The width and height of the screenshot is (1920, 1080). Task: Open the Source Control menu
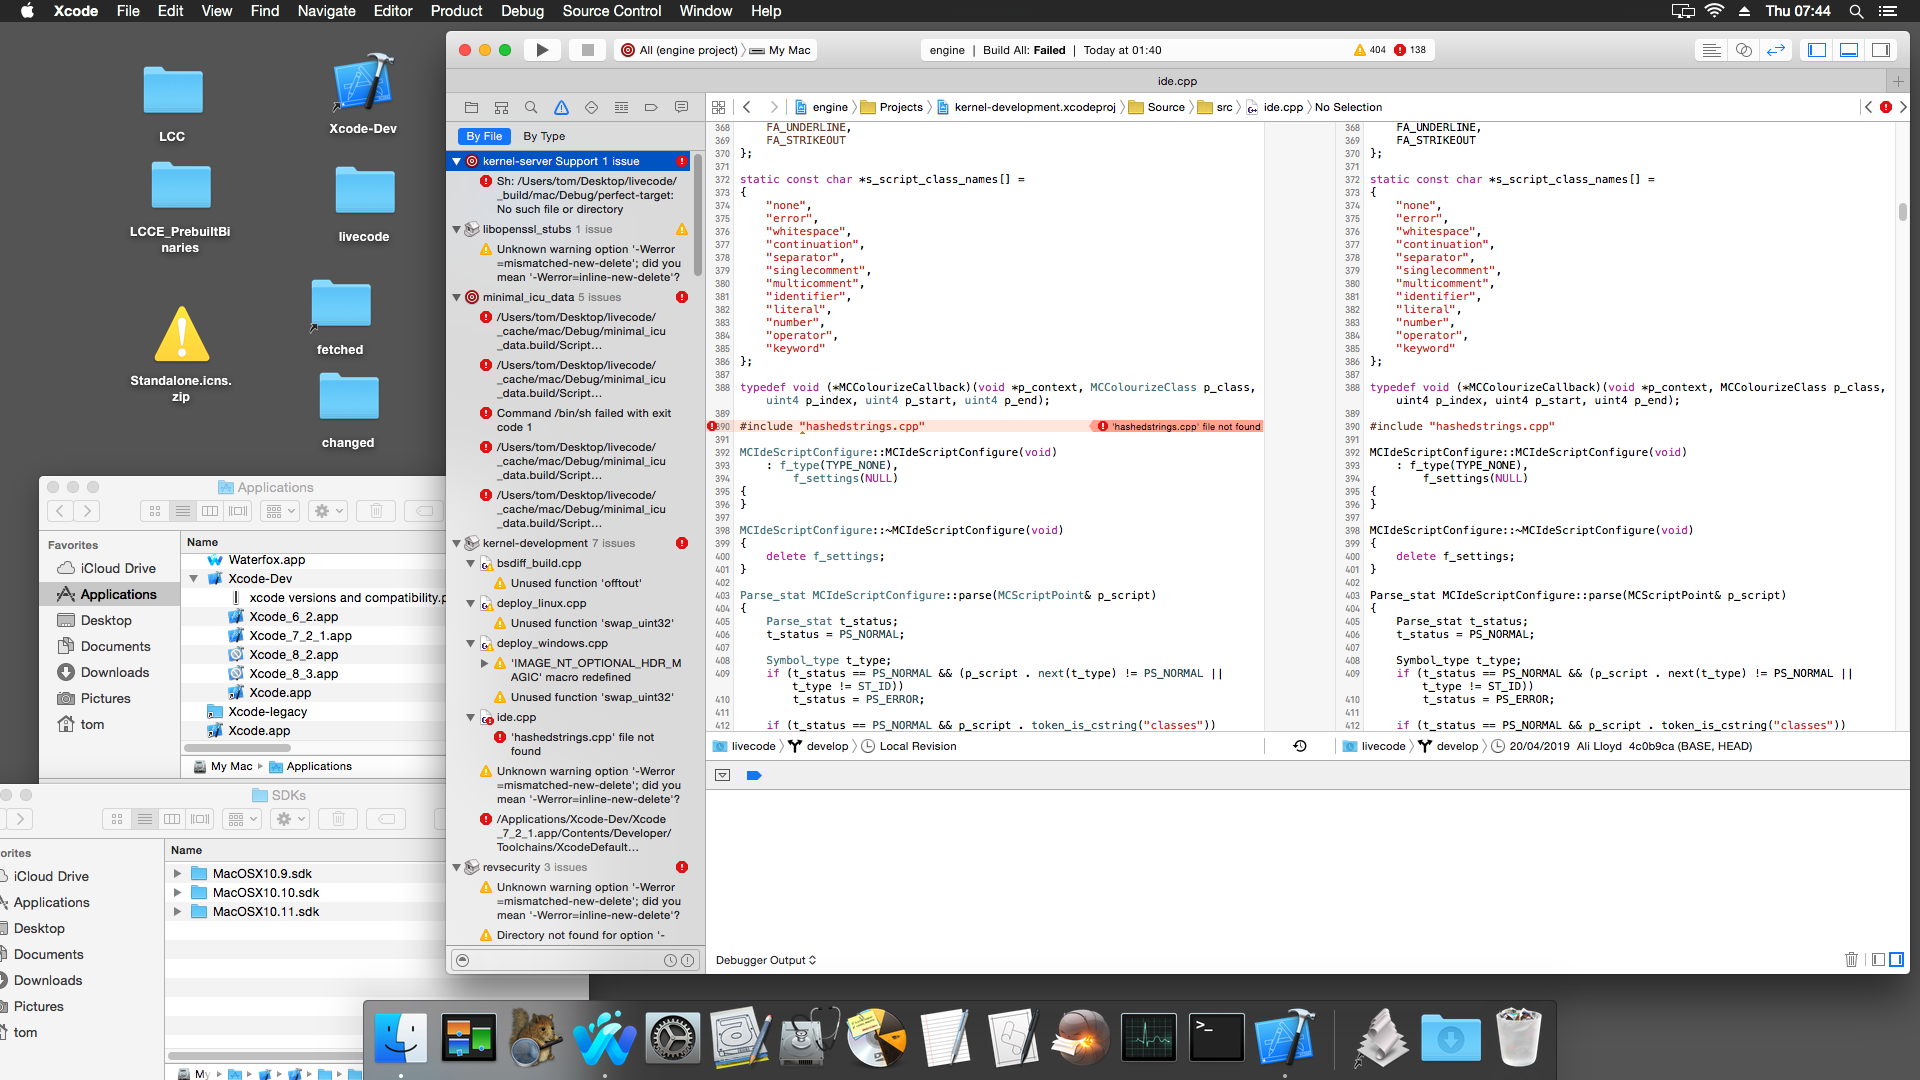(x=611, y=11)
